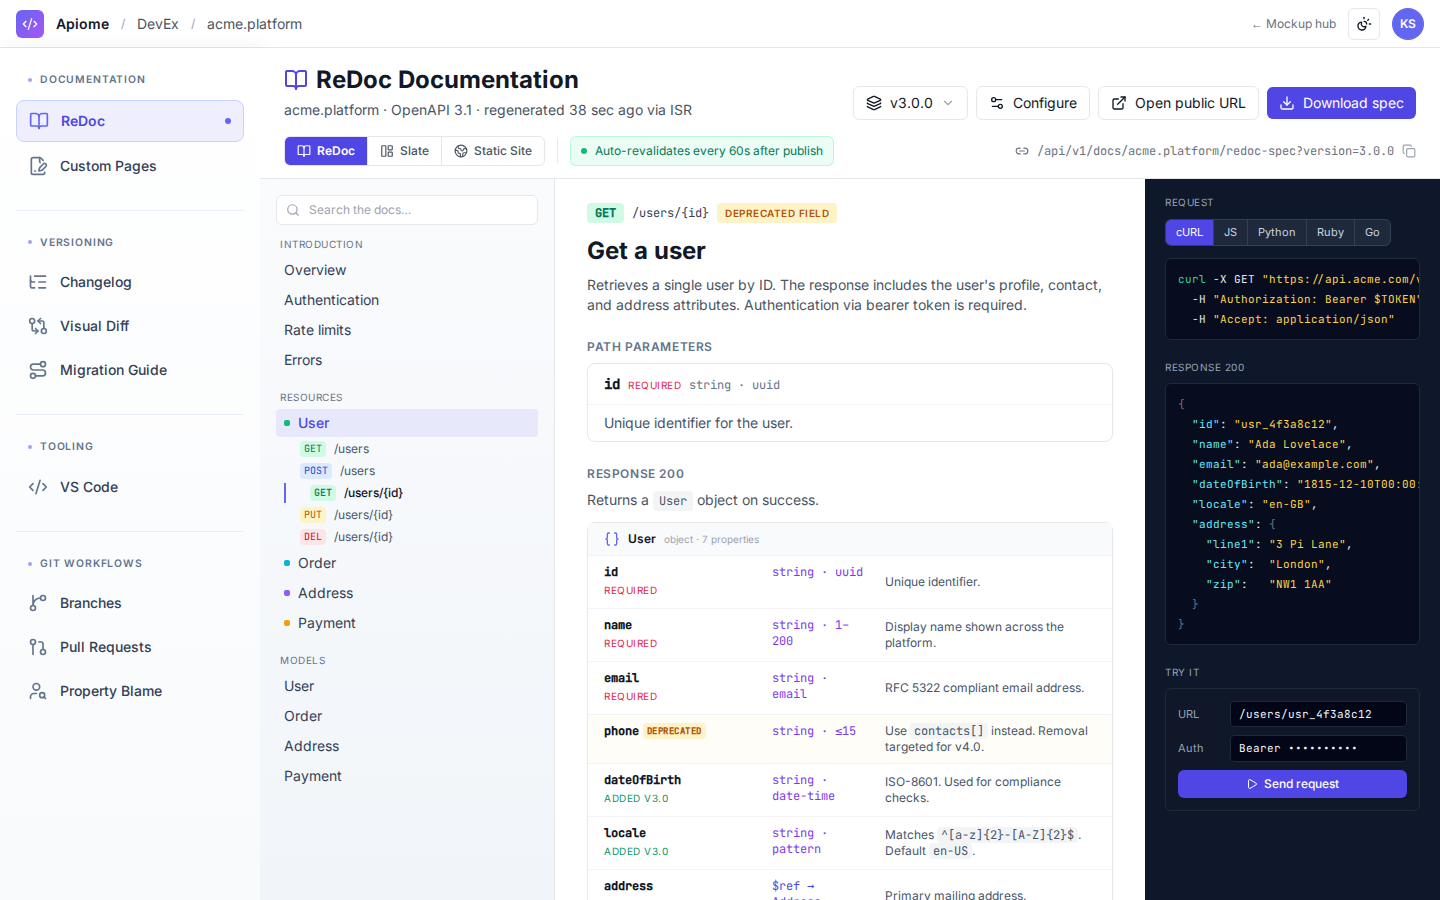The image size is (1440, 900).
Task: Open DevEx breadcrumb
Action: tap(158, 24)
